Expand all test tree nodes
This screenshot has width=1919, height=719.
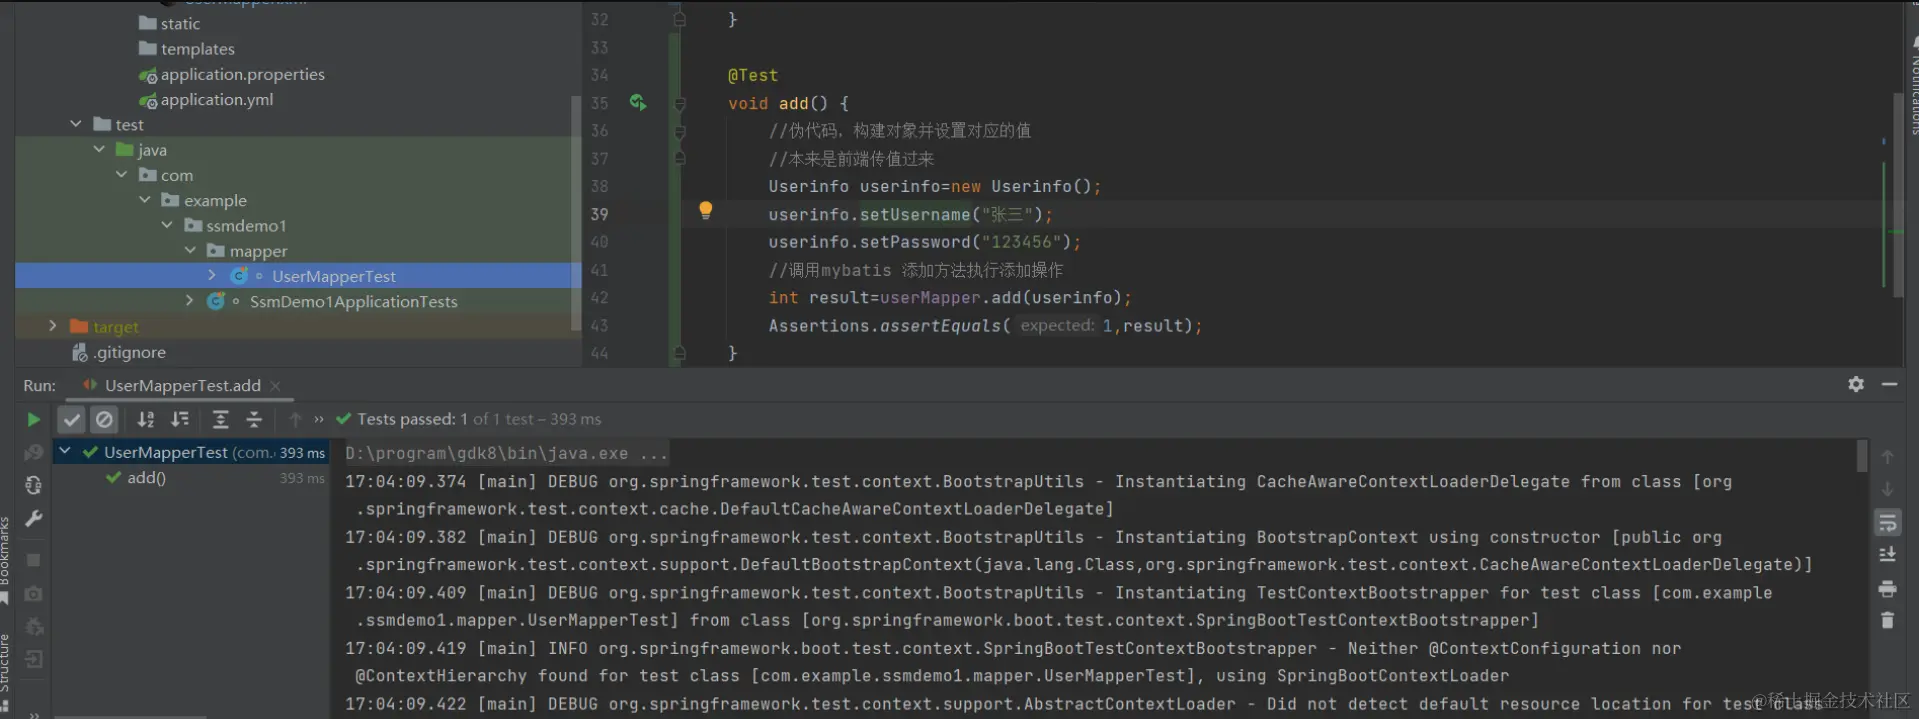[221, 420]
